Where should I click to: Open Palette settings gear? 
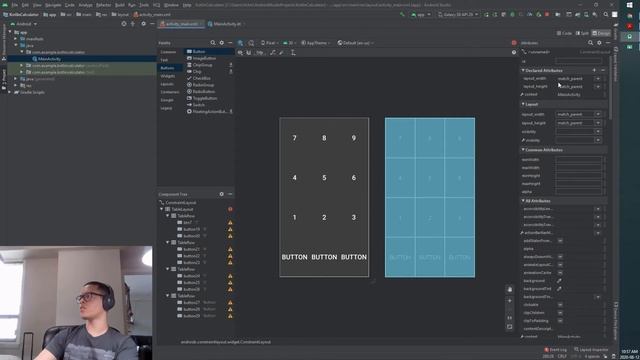[x=222, y=42]
